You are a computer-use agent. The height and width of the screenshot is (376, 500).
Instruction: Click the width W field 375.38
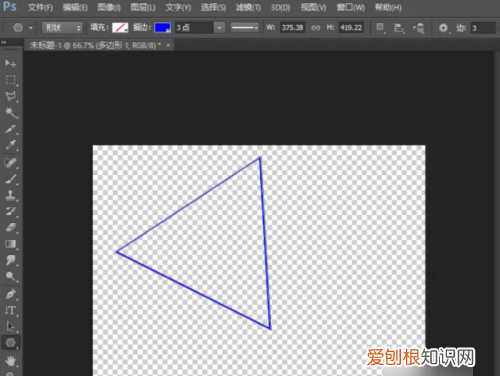pos(292,28)
